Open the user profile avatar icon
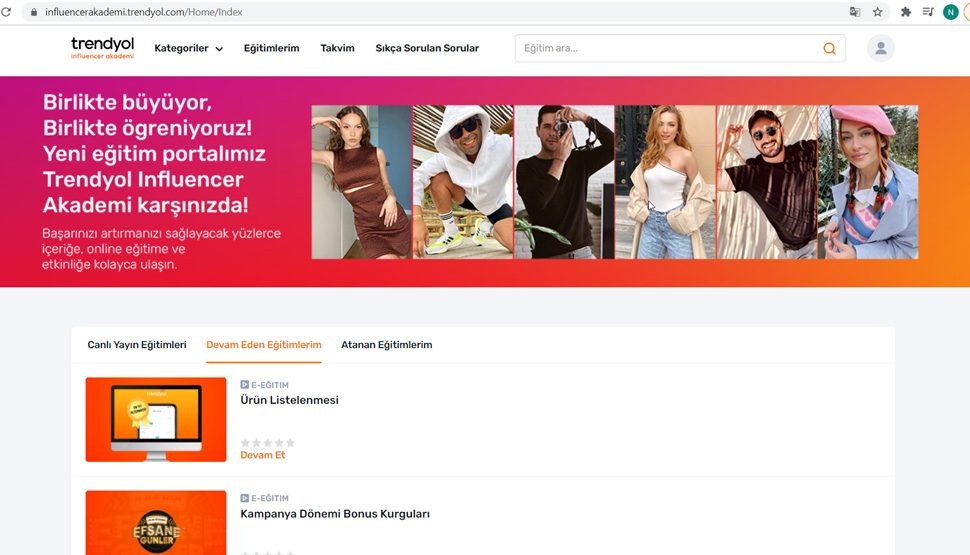 point(880,48)
